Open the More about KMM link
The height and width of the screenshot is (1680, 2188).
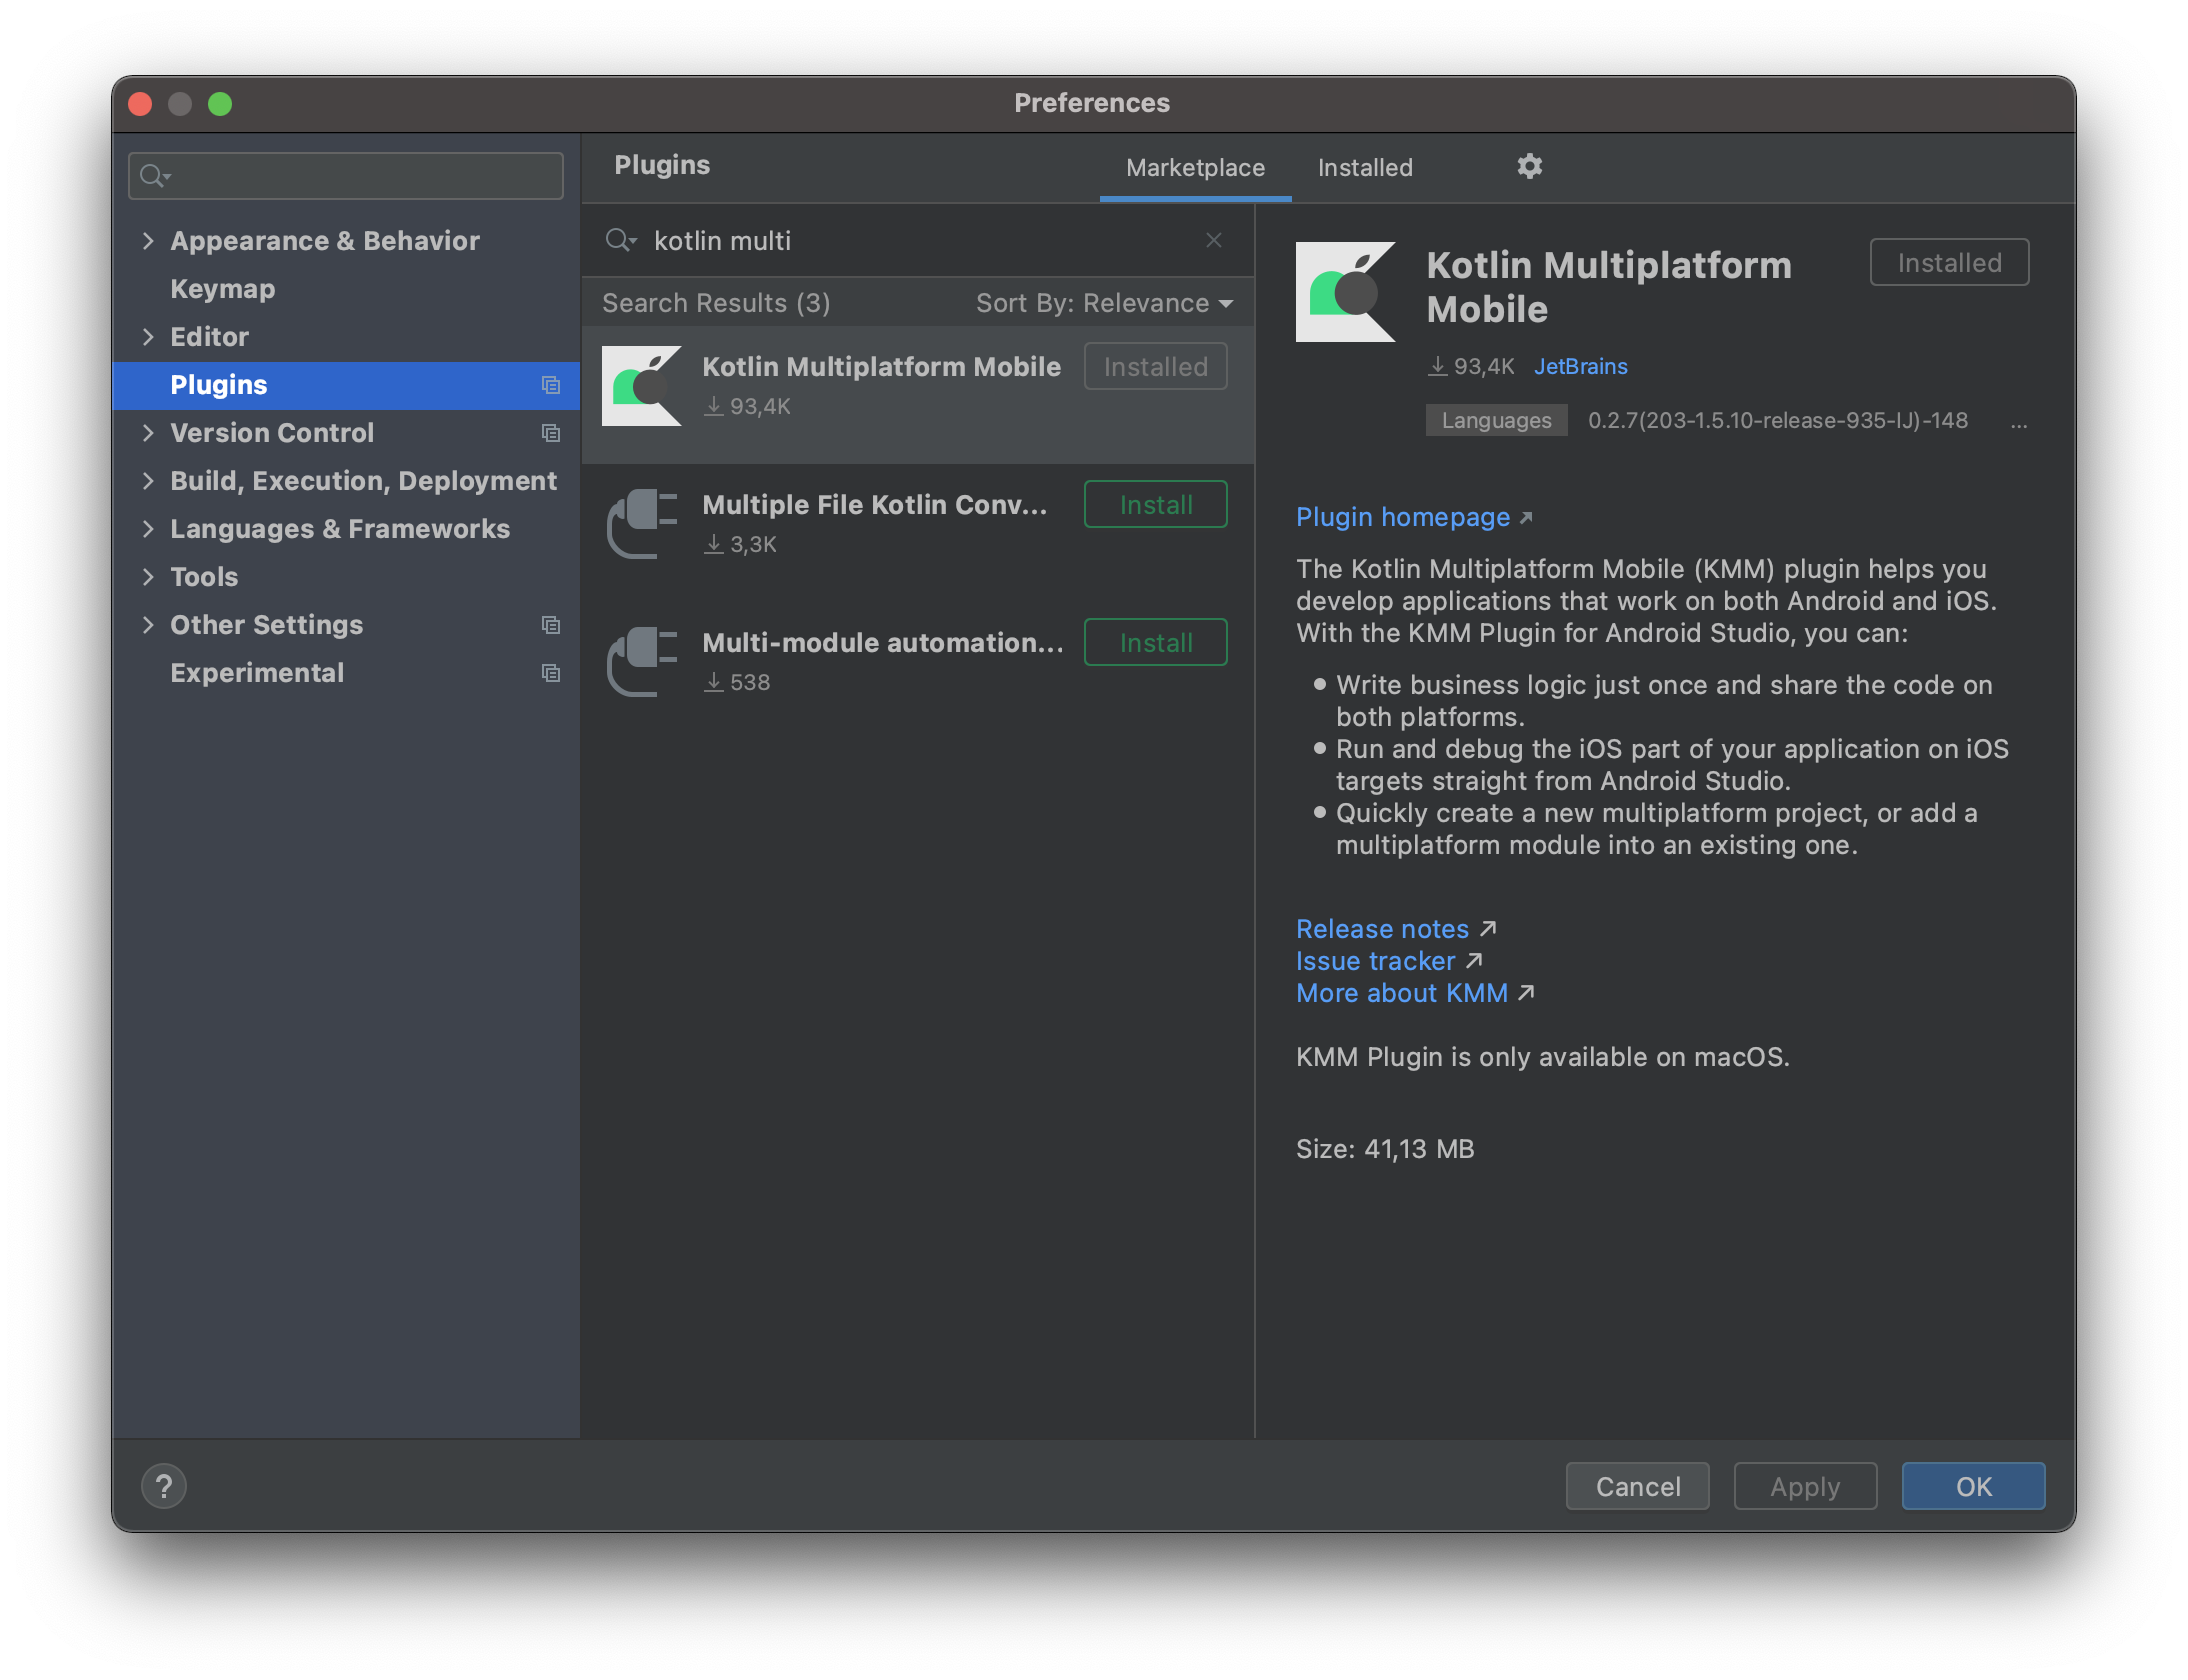coord(1401,993)
